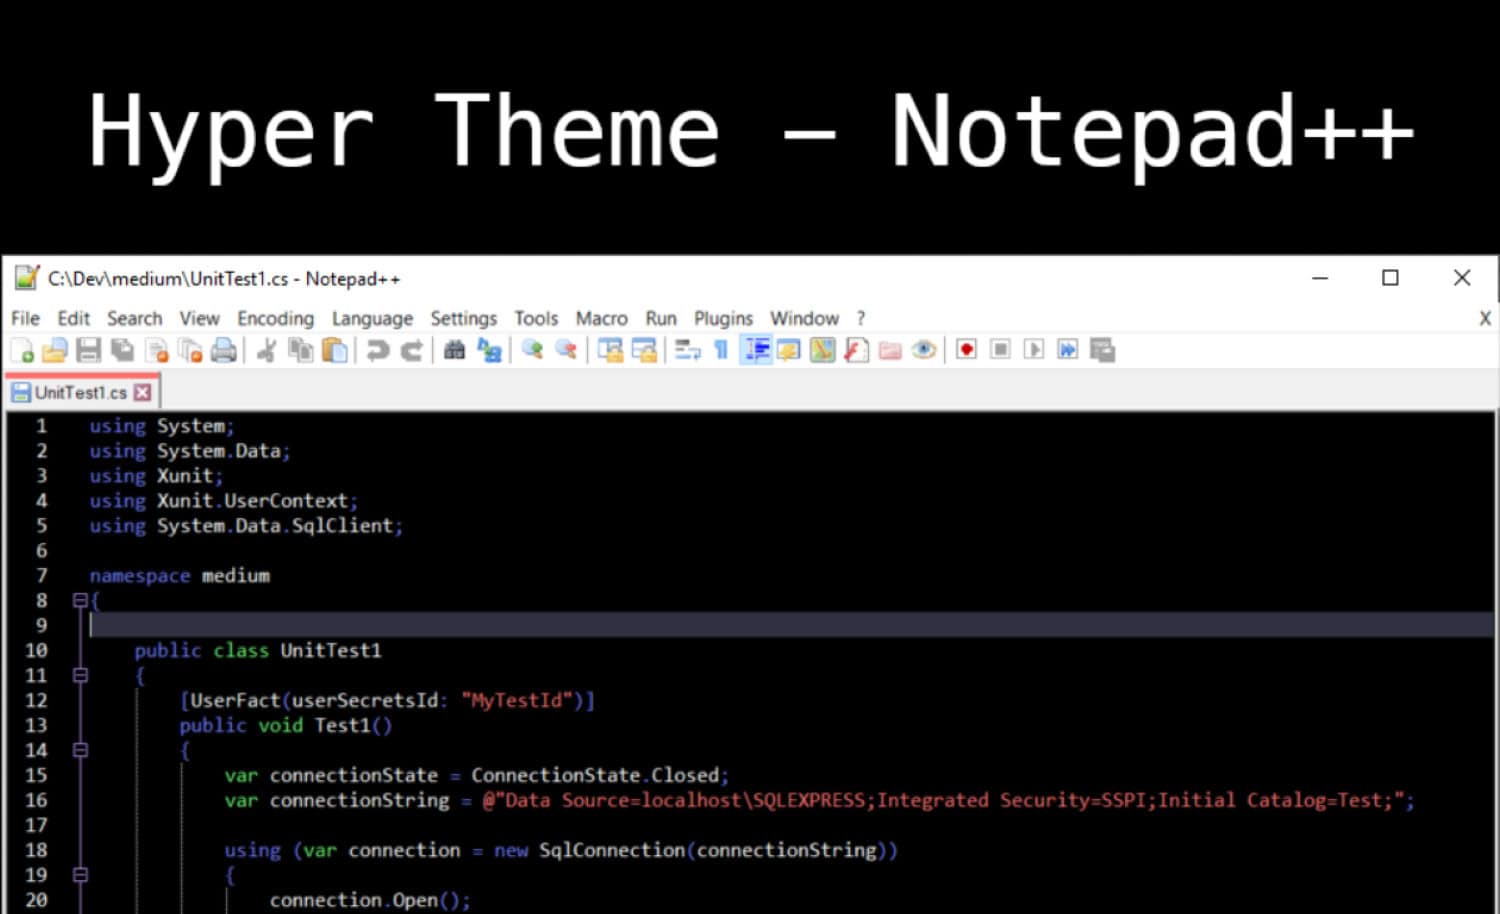Click the string "MyTestId" on line 12

tap(517, 700)
